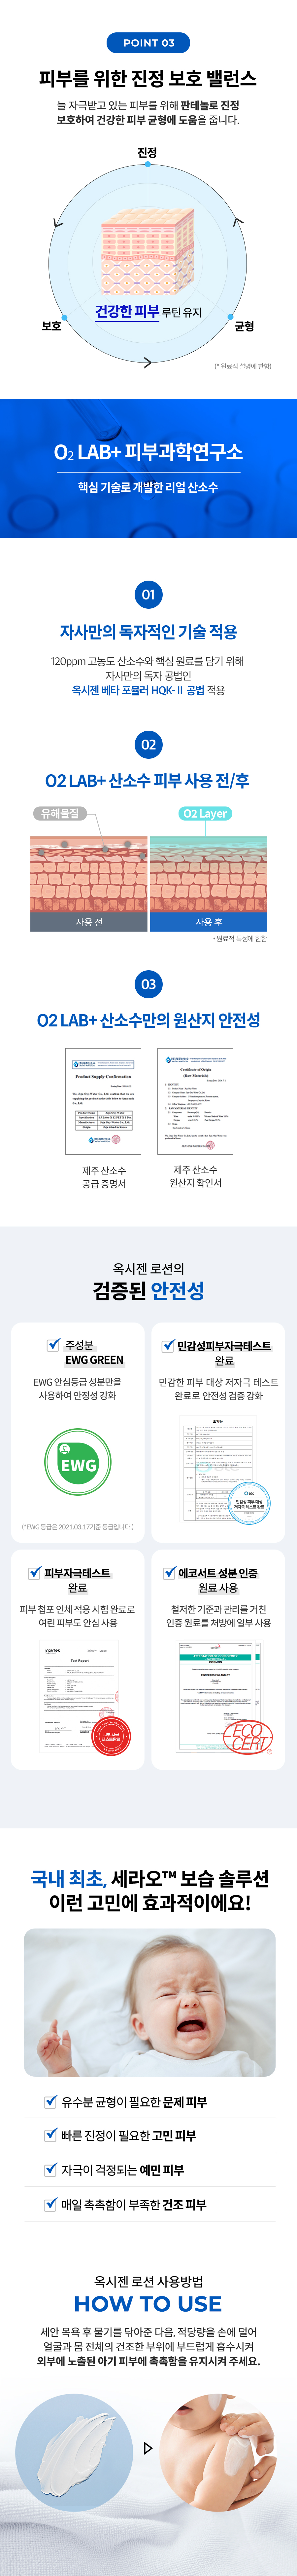The height and width of the screenshot is (2576, 297).
Task: Click the numbered 01 circle icon
Action: [x=148, y=594]
